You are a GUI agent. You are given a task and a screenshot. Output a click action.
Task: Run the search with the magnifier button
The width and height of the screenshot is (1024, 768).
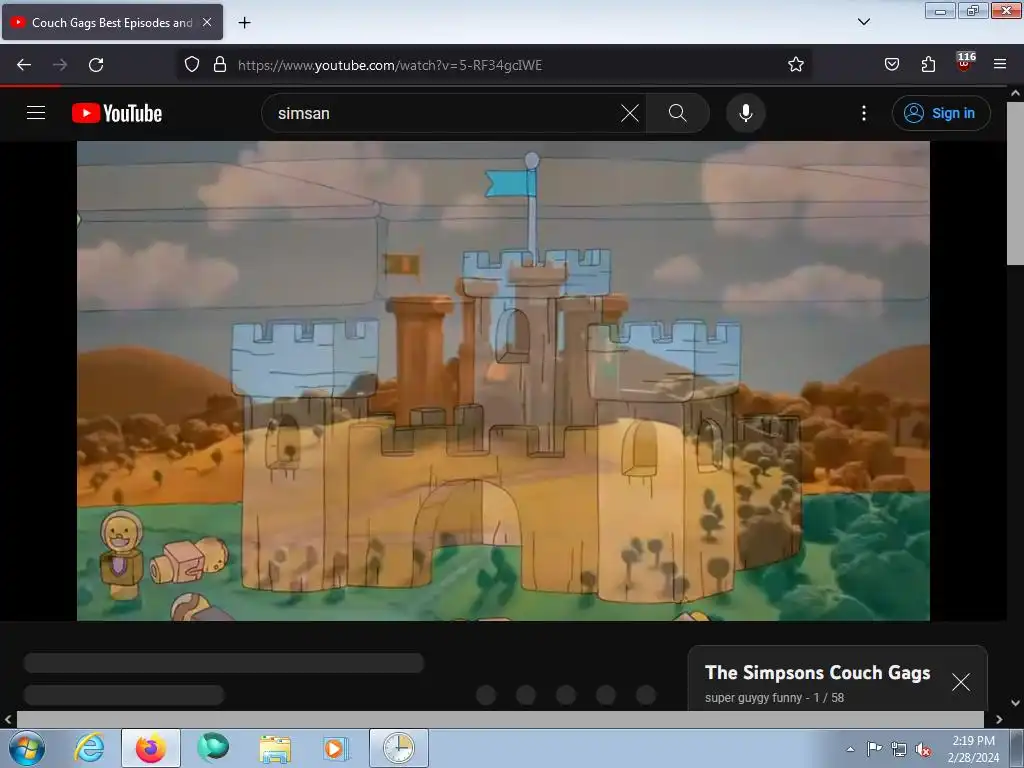tap(678, 113)
